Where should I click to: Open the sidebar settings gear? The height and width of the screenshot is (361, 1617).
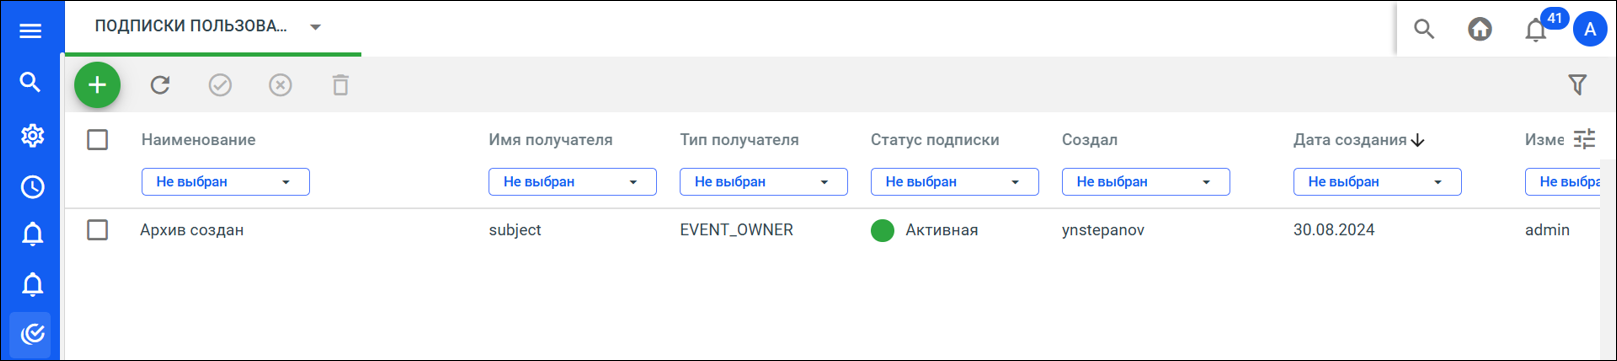(32, 135)
